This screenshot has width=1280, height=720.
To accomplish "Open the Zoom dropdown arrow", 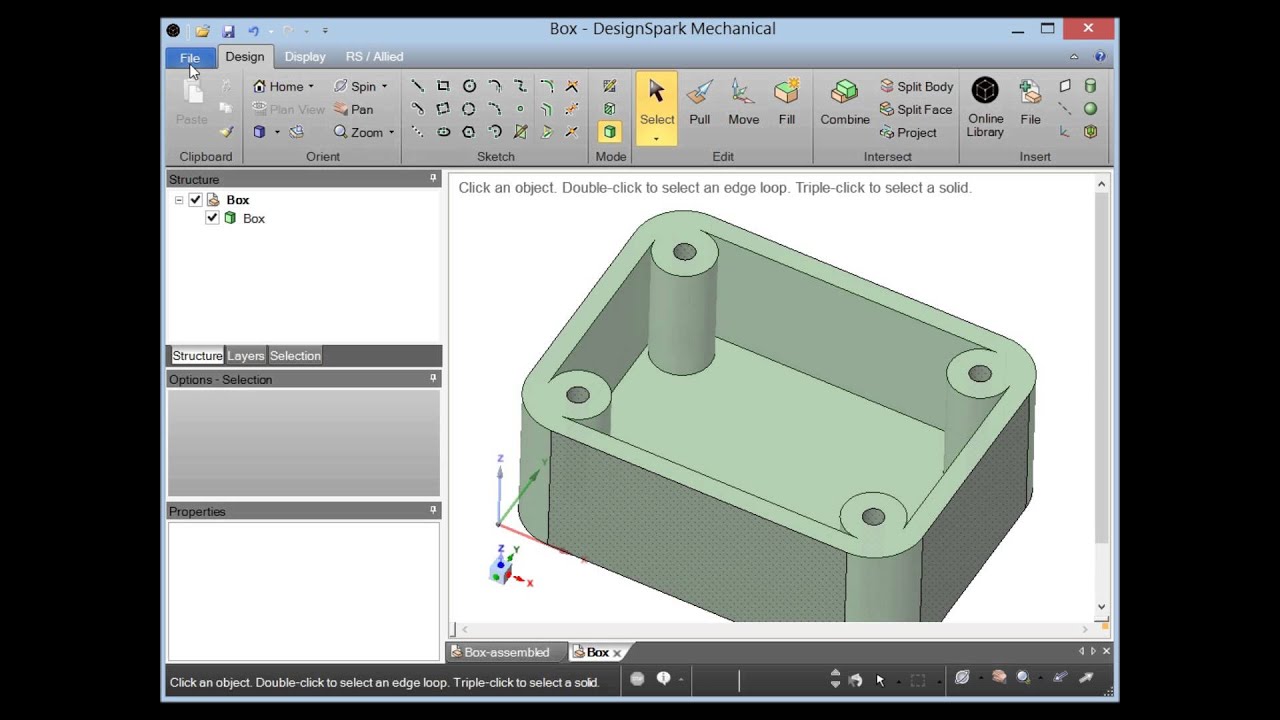I will click(x=391, y=133).
